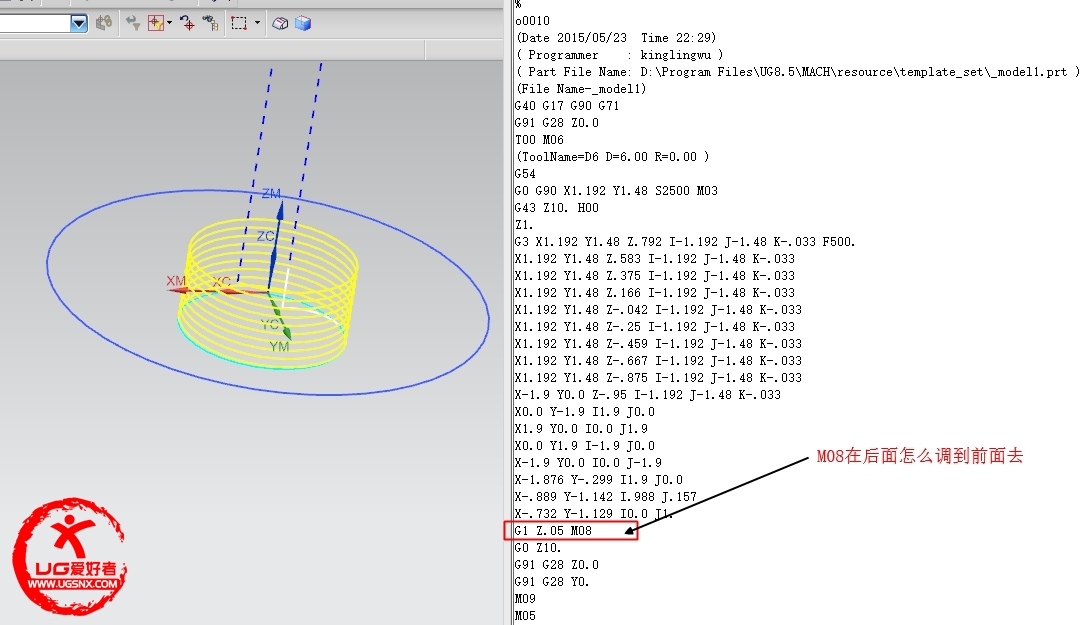The width and height of the screenshot is (1088, 625).
Task: Click the 'X-1.9 Y0.0 Z-.95' code line
Action: pyautogui.click(x=647, y=395)
